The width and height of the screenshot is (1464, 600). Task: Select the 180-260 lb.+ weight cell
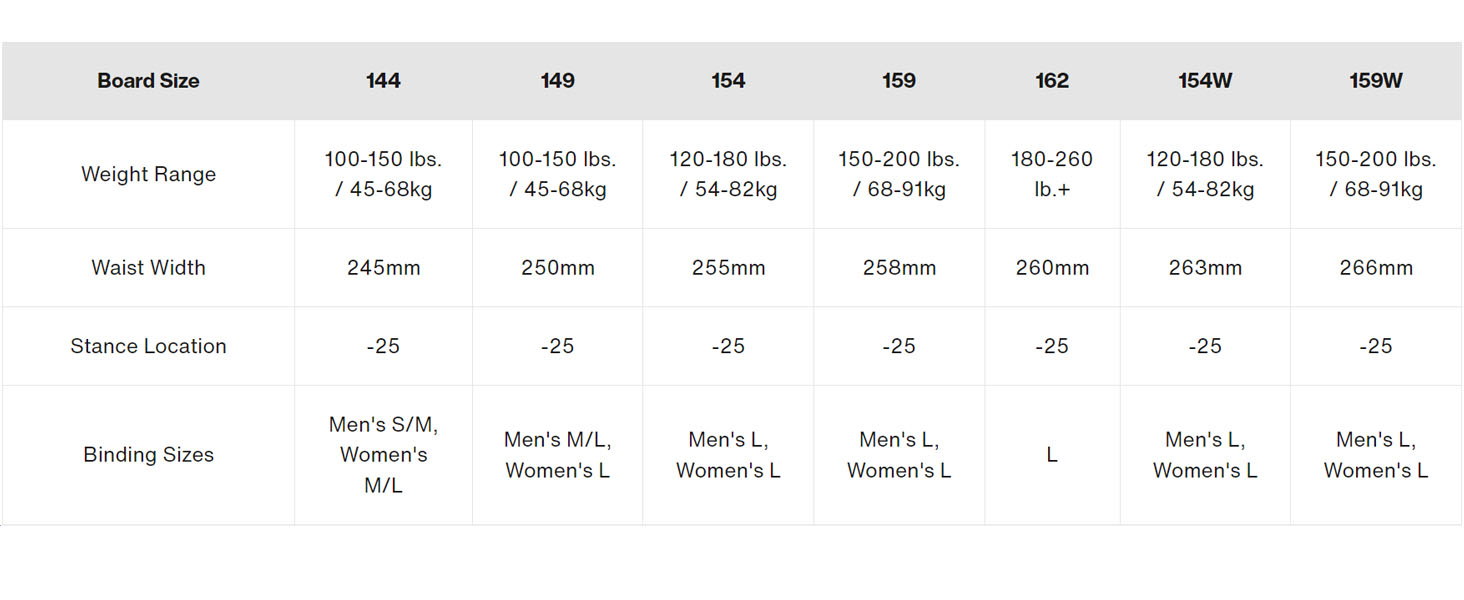click(1052, 174)
